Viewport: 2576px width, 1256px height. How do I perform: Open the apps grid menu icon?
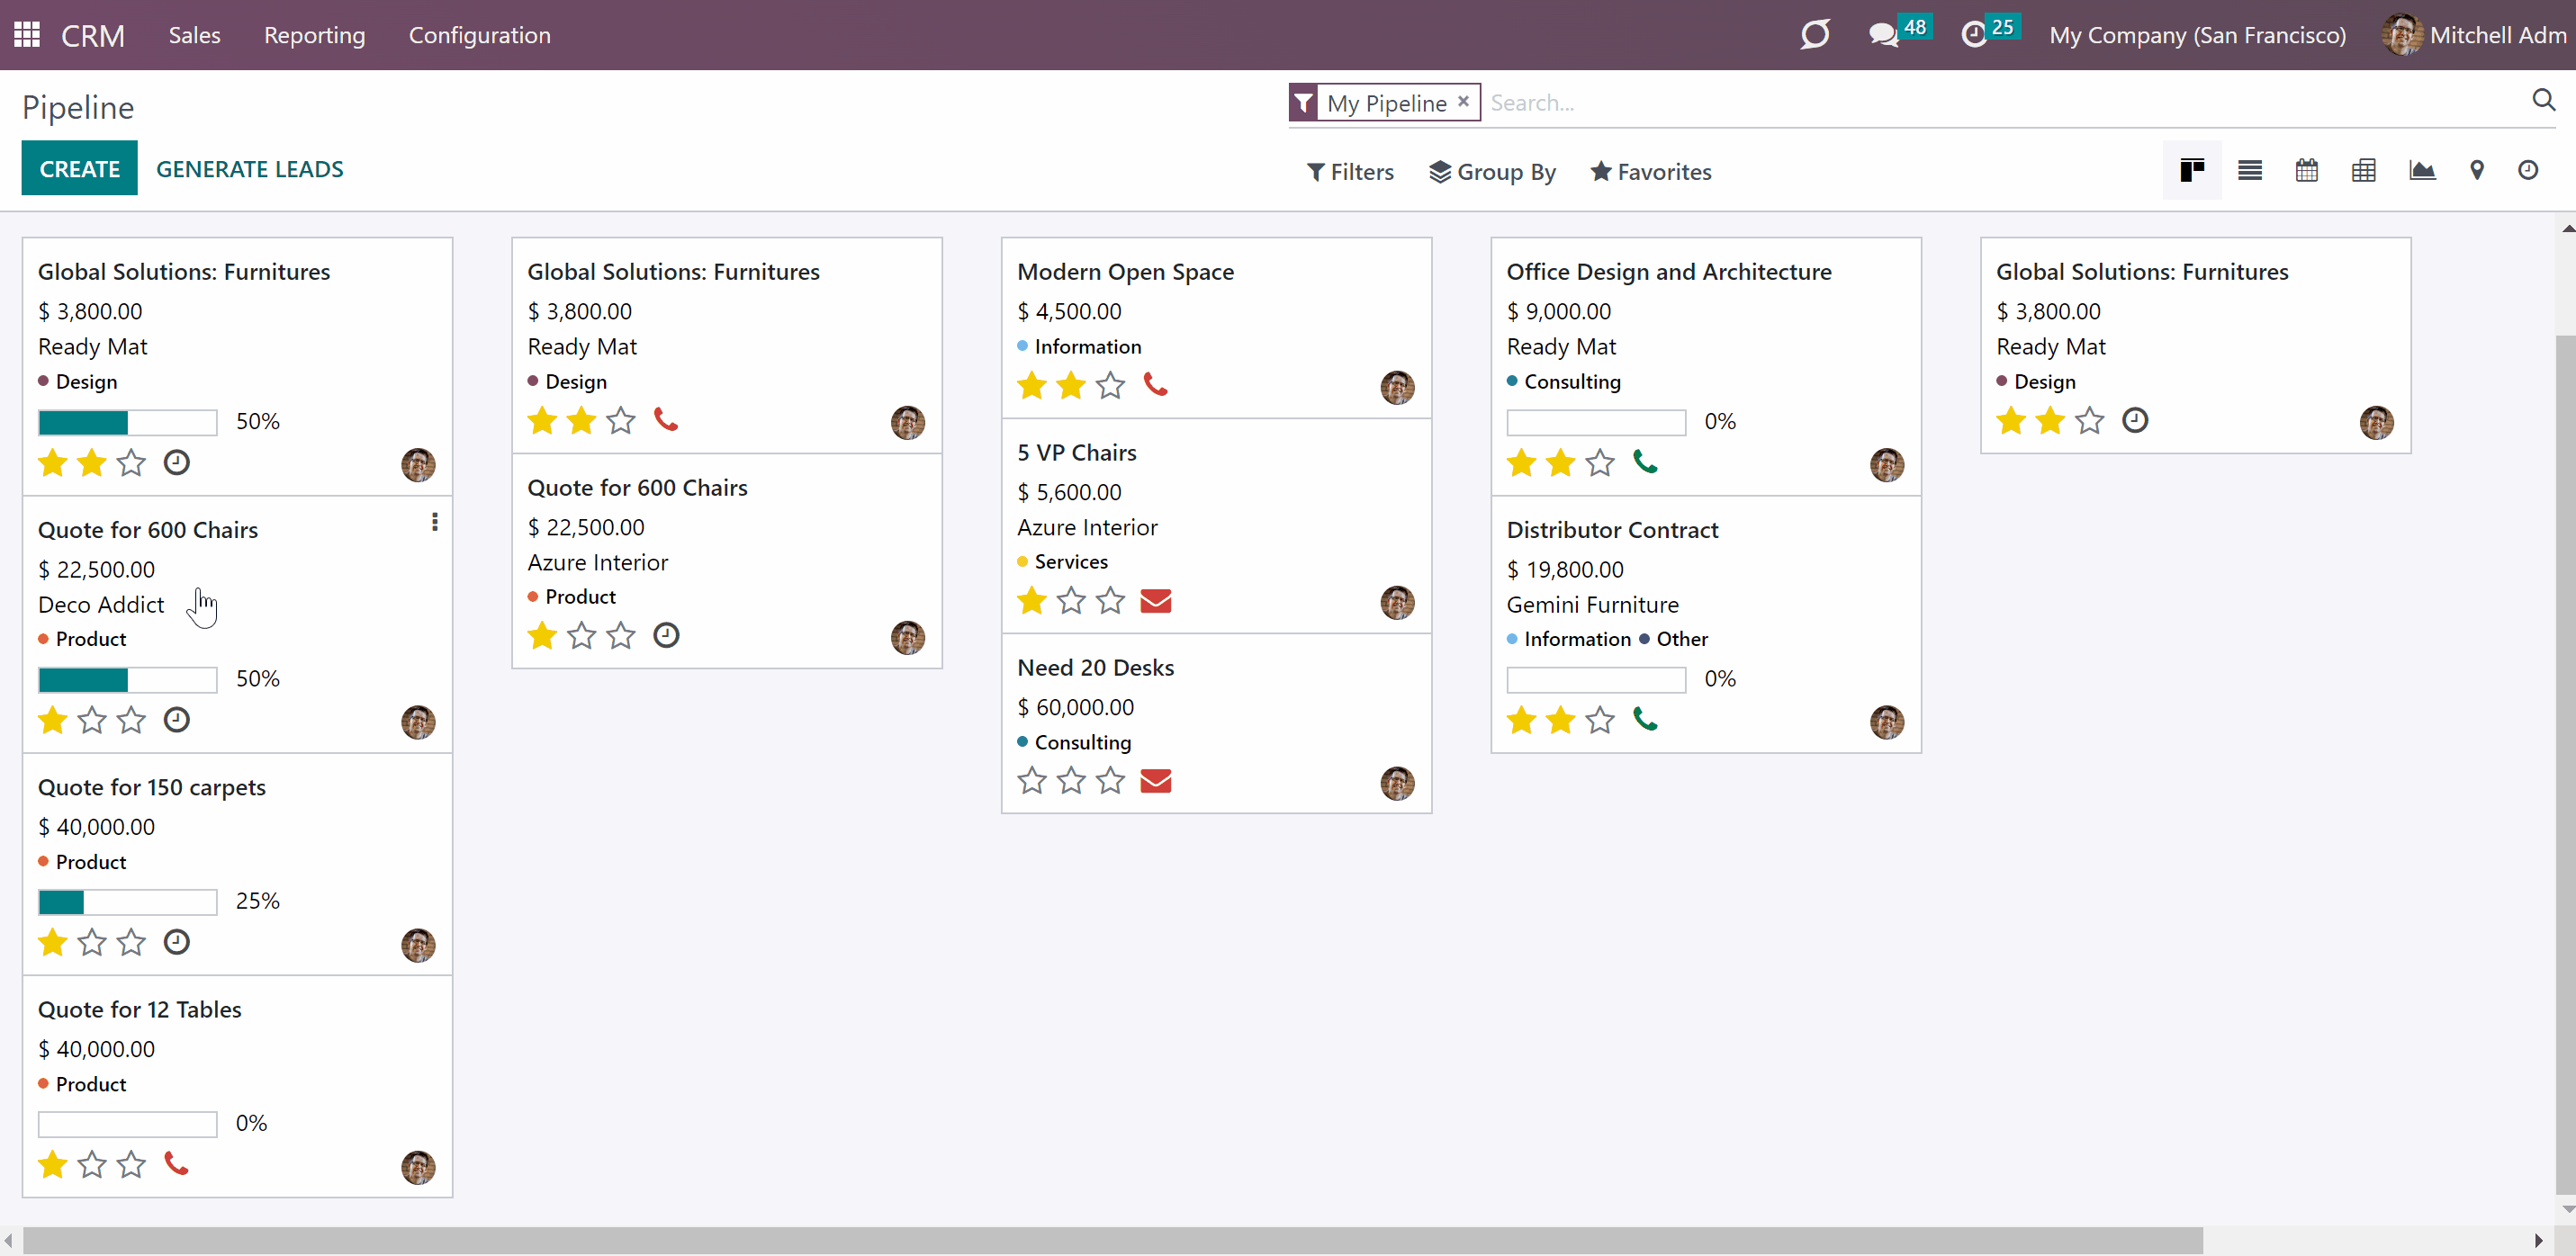click(27, 35)
